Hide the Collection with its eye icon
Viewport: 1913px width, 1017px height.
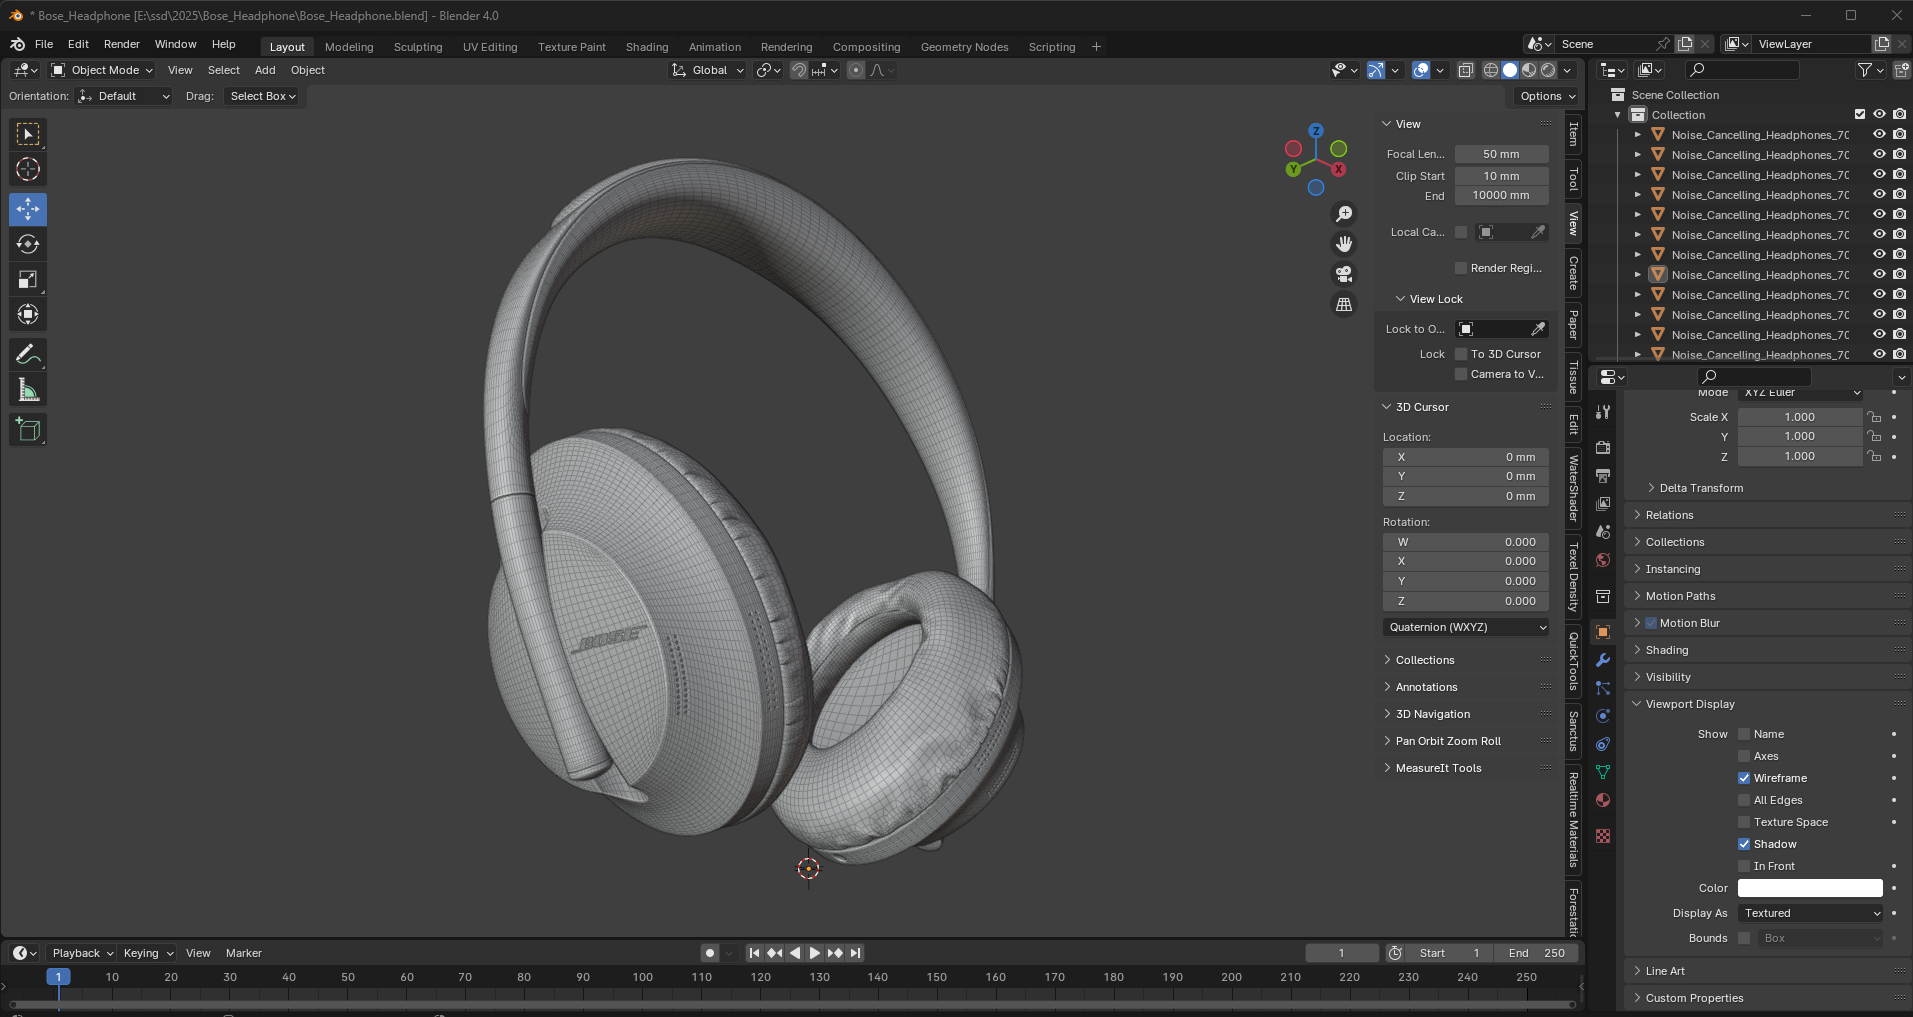click(x=1879, y=114)
